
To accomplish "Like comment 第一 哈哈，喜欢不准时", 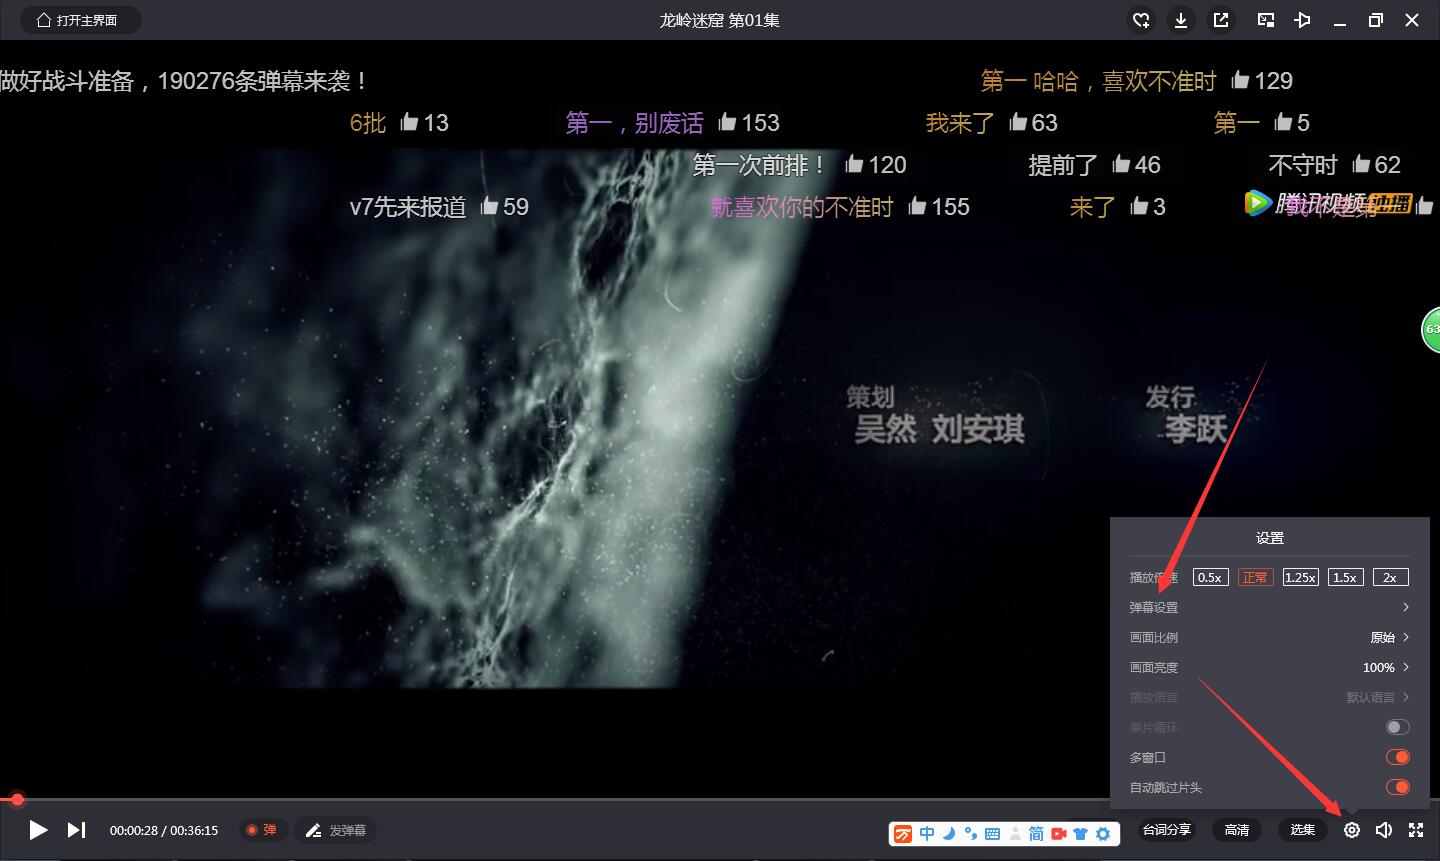I will coord(1240,80).
